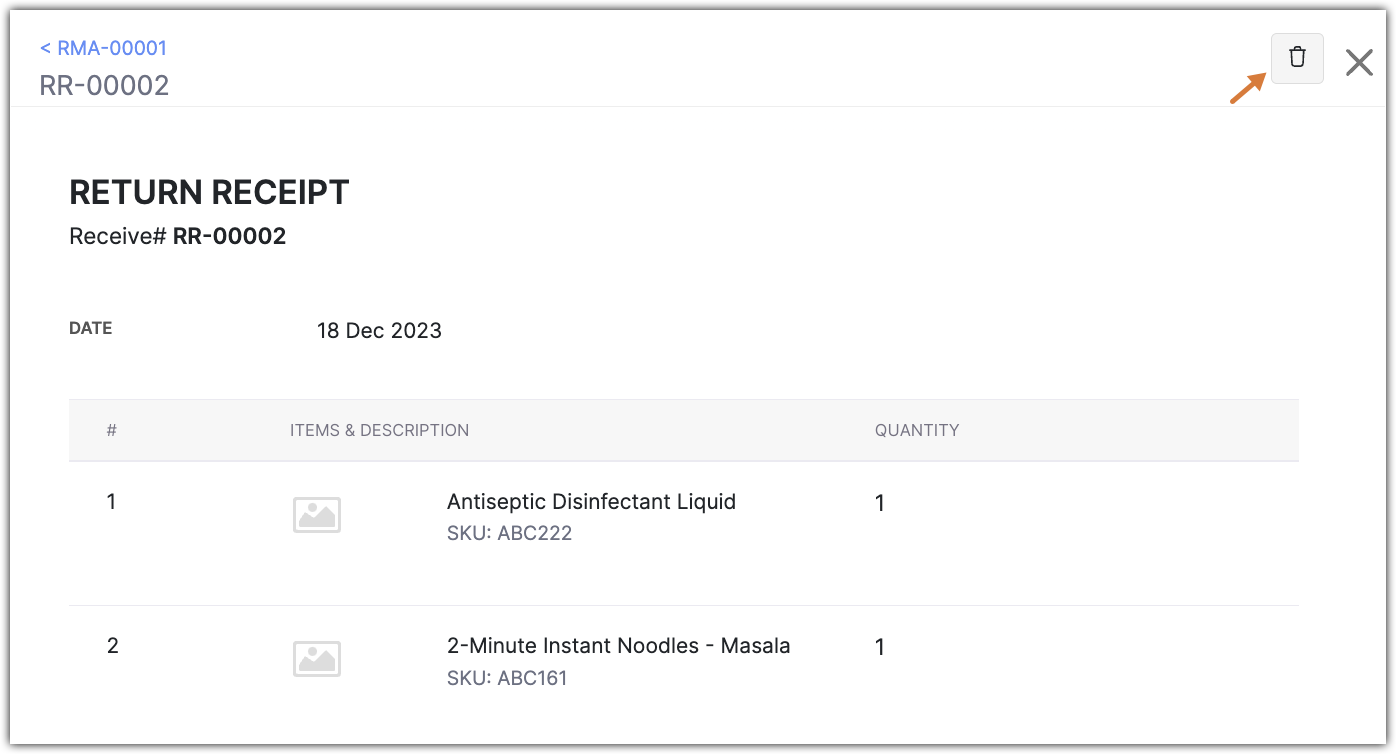Click the SKU: ABC161 text
This screenshot has width=1396, height=754.
pos(506,678)
